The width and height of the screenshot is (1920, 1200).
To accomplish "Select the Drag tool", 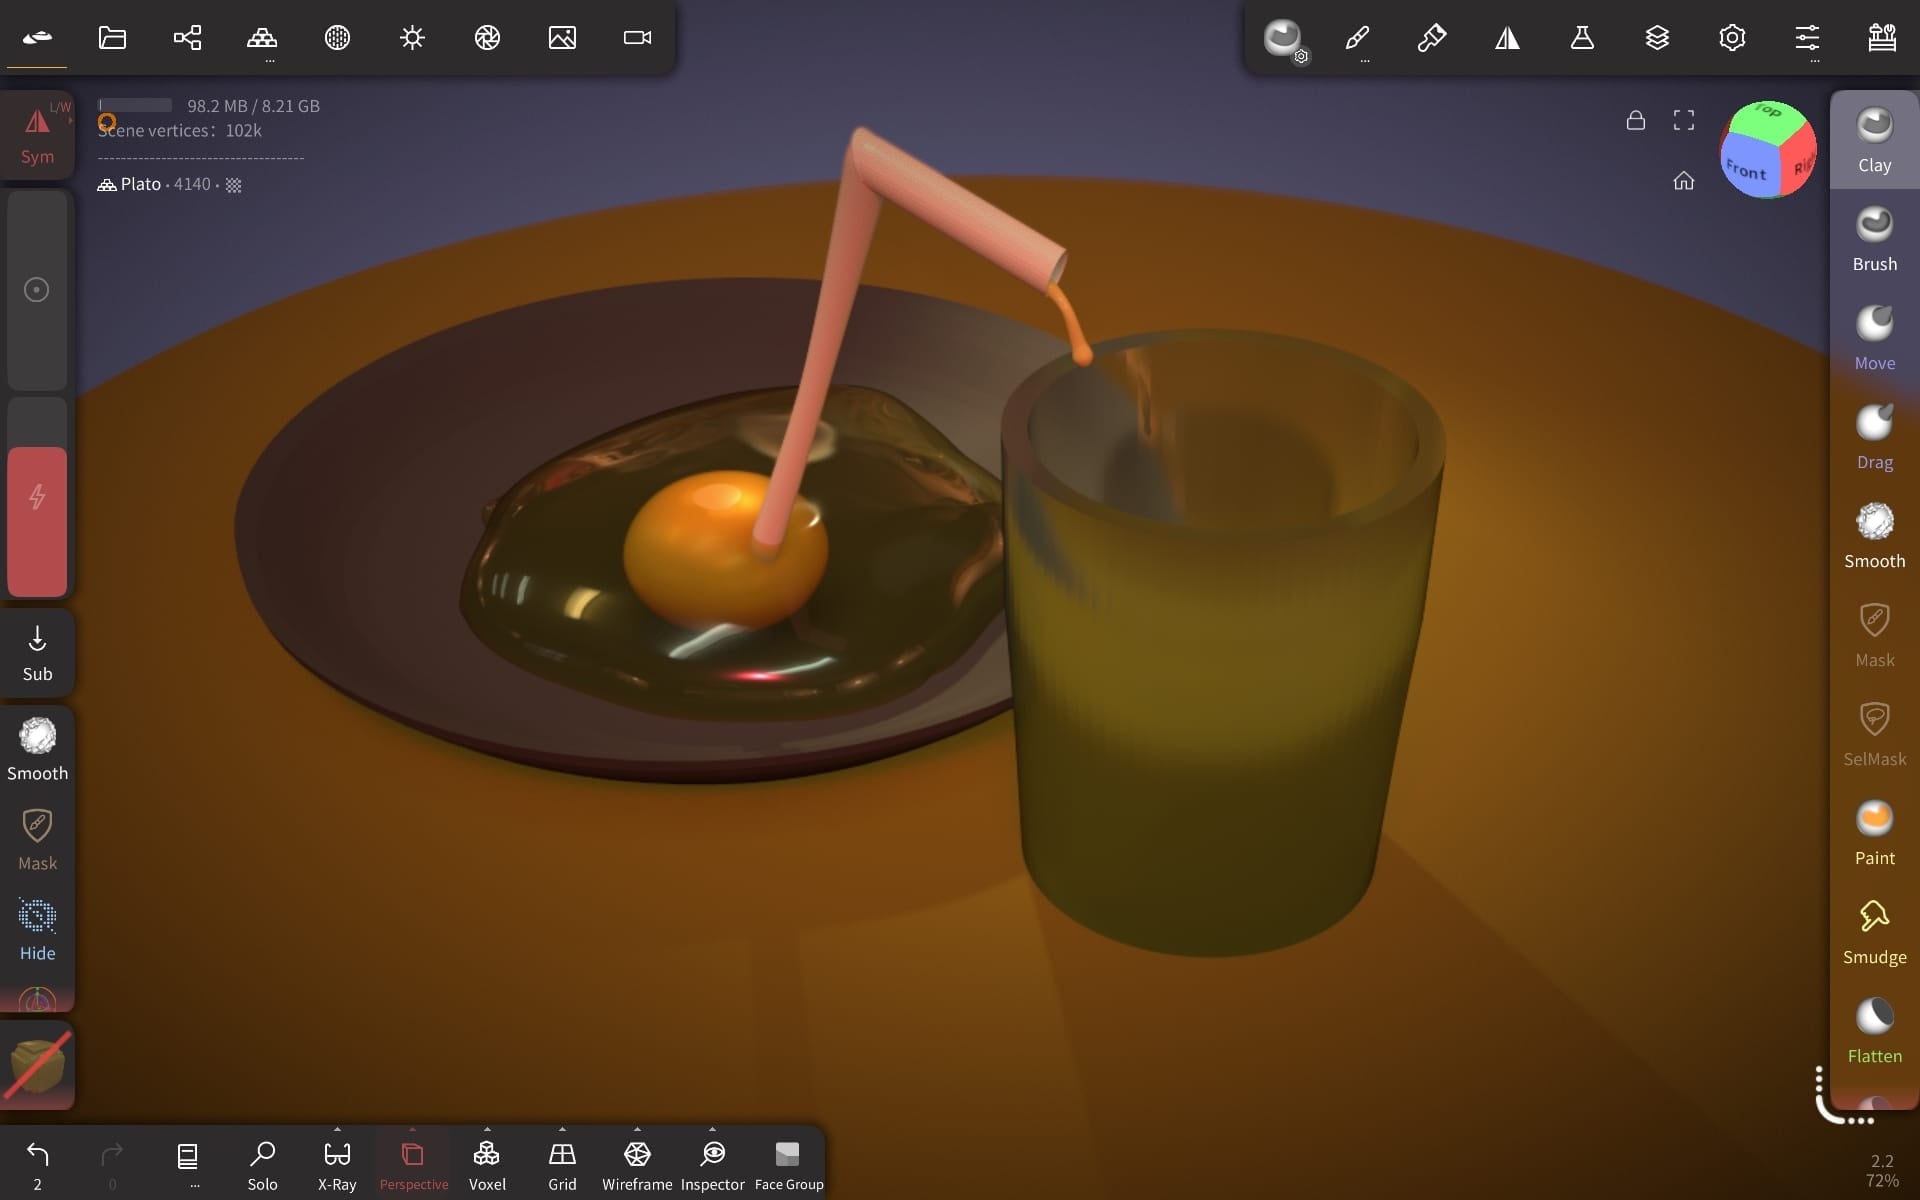I will (1874, 437).
